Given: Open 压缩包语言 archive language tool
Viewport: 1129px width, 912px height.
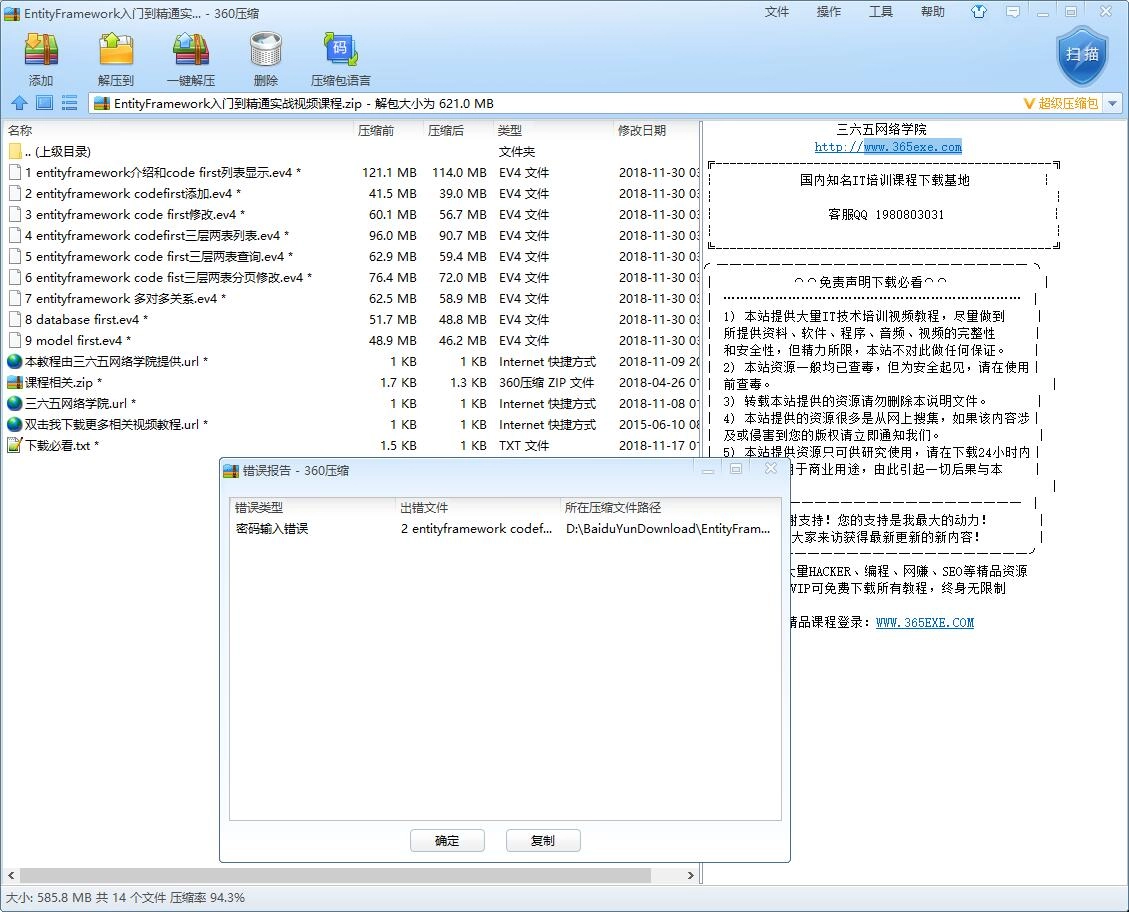Looking at the screenshot, I should (x=338, y=55).
